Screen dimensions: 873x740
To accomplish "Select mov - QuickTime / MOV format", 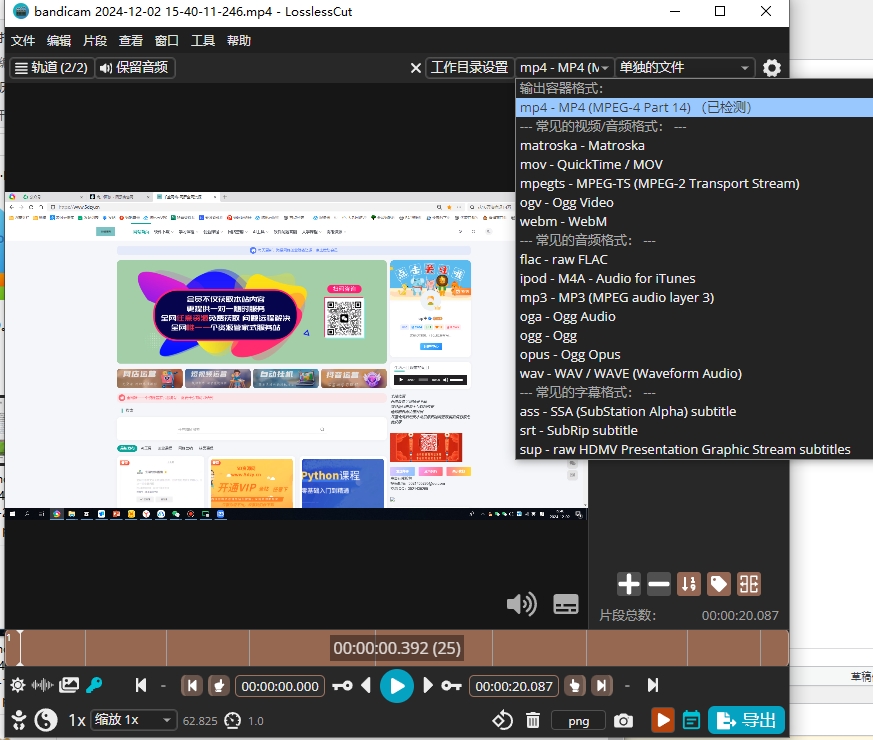I will [x=694, y=164].
